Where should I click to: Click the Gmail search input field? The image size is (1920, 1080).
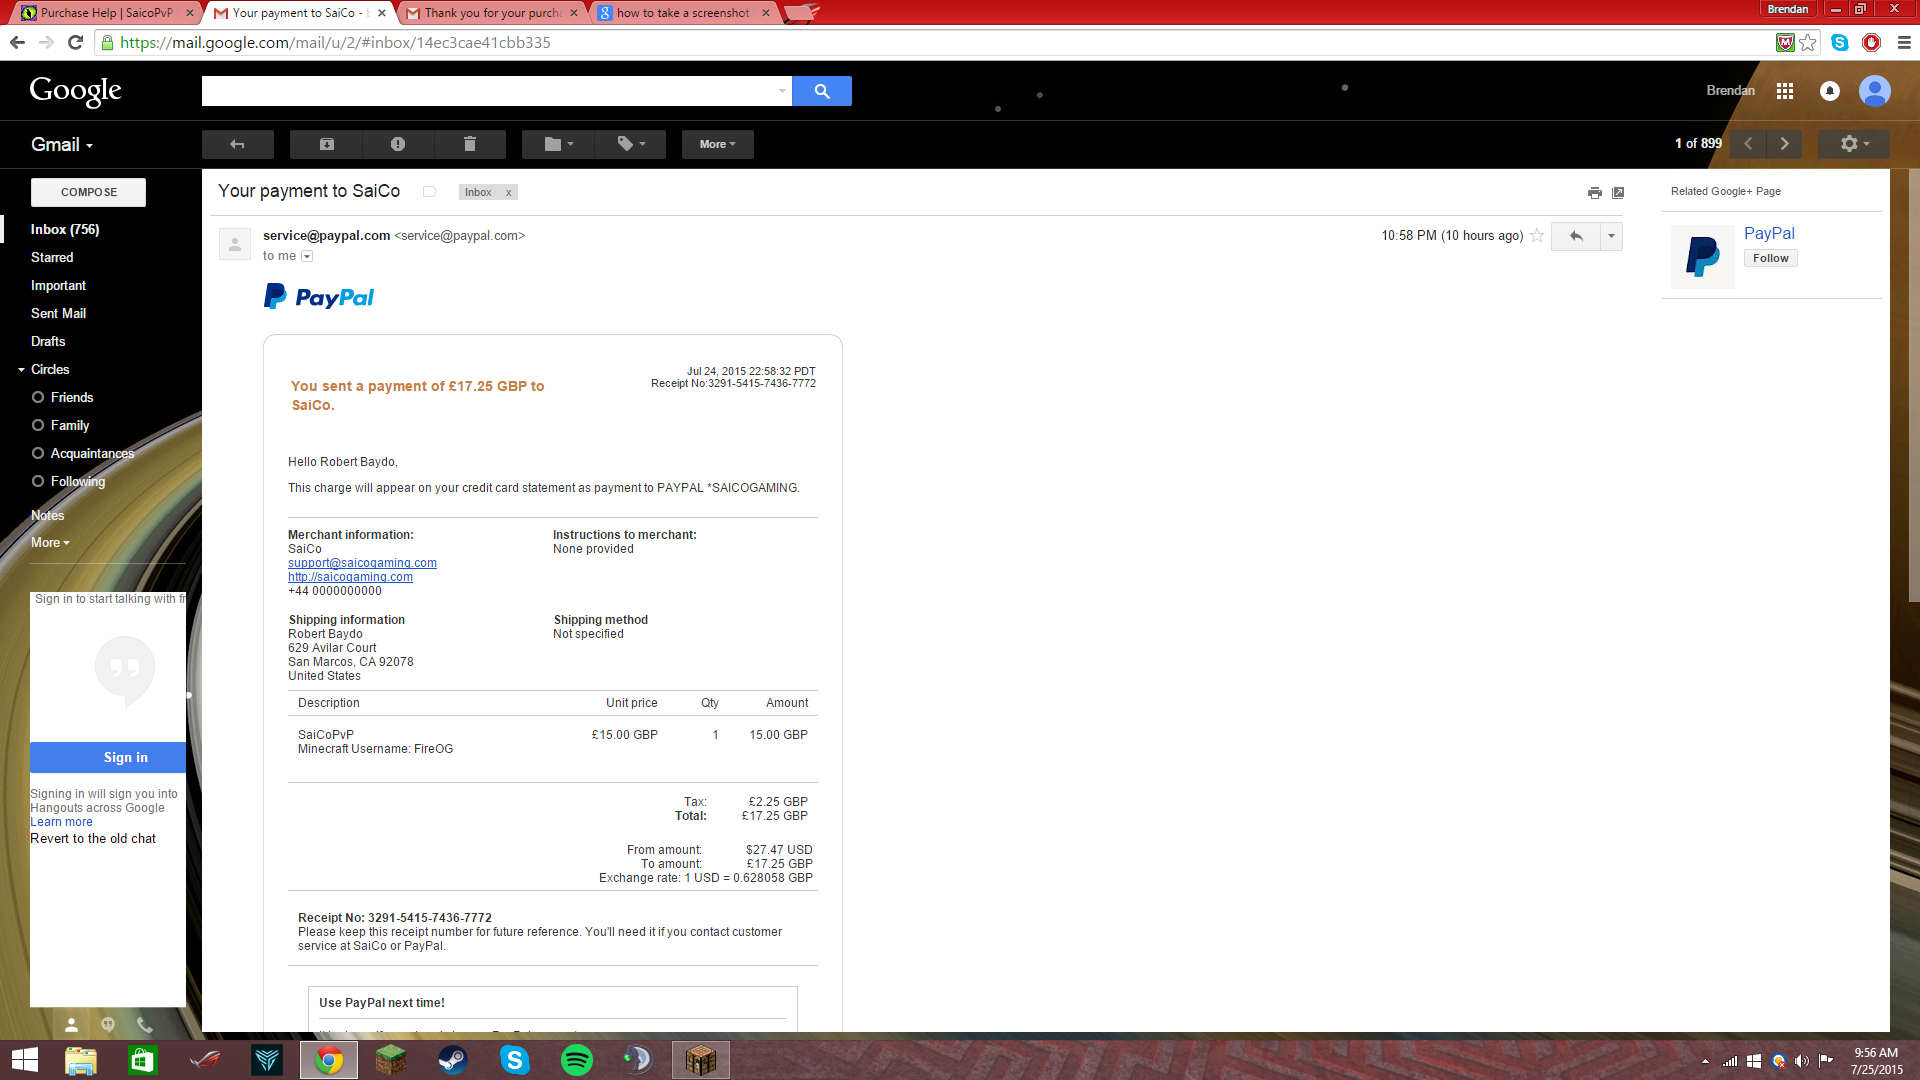click(x=490, y=91)
